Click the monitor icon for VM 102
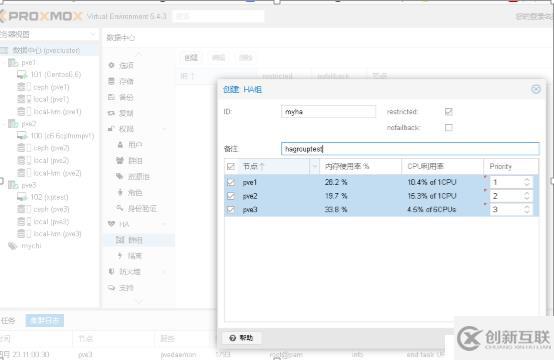This screenshot has width=554, height=360. coord(22,197)
